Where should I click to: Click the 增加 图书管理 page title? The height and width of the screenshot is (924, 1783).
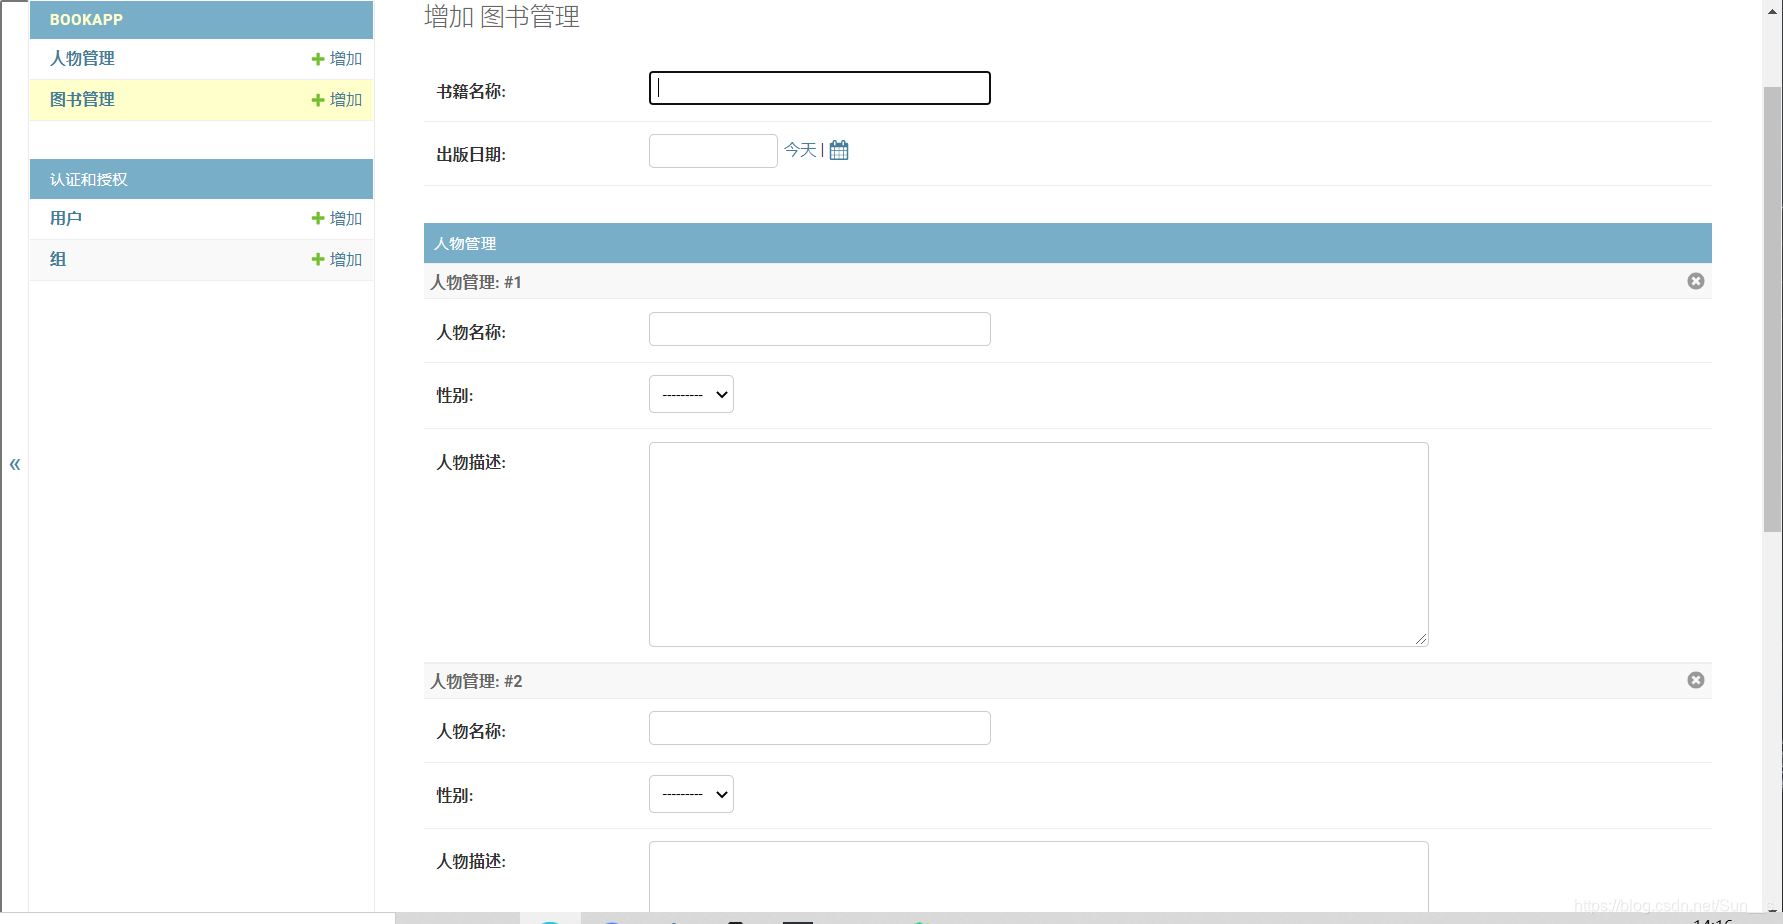(x=502, y=17)
